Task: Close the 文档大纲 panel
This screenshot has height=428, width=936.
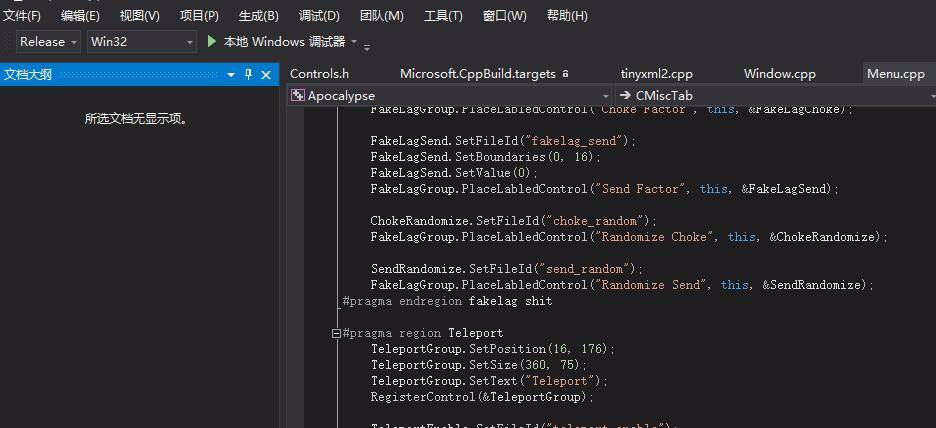Action: pos(266,75)
